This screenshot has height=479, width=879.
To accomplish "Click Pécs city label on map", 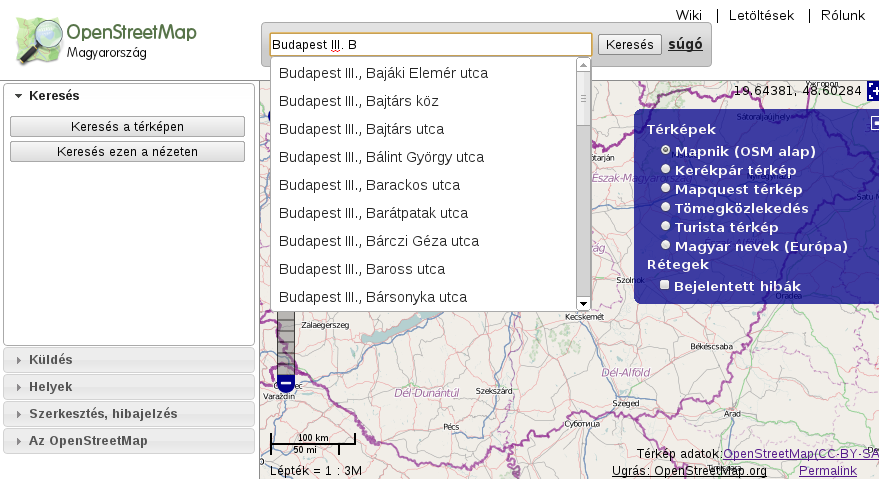I will coord(451,427).
